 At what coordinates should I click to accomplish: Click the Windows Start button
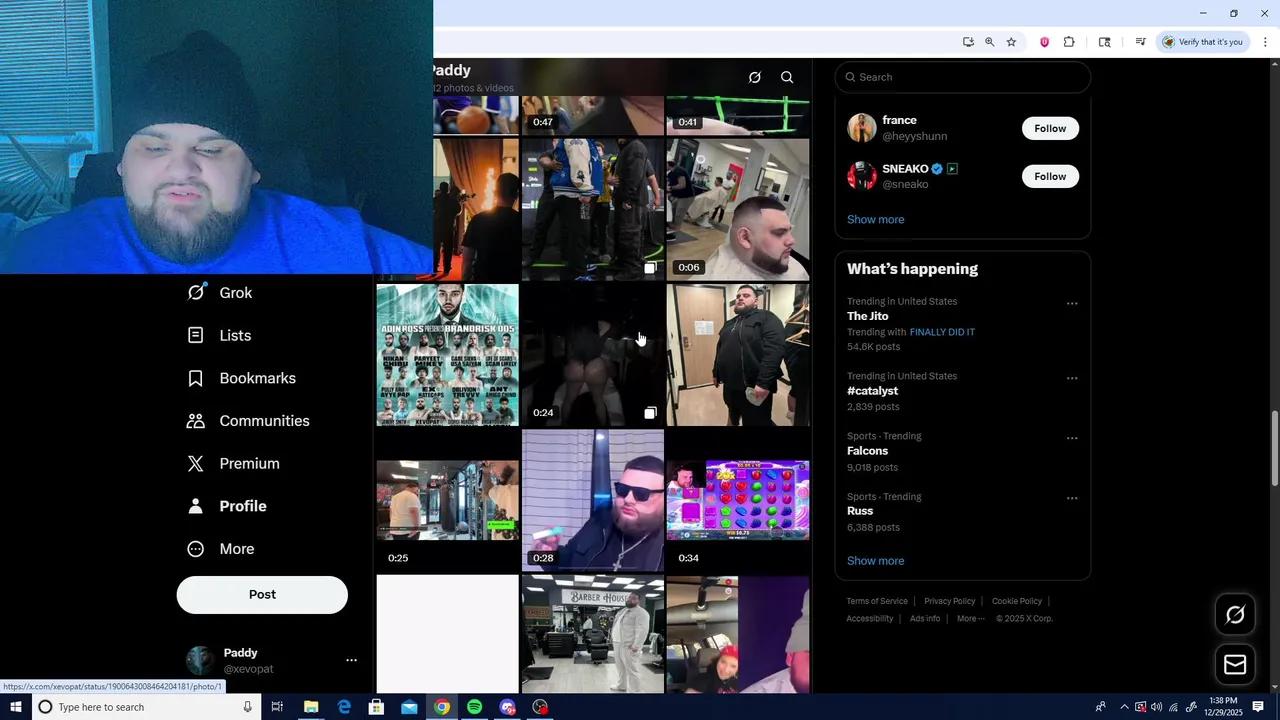(x=16, y=707)
